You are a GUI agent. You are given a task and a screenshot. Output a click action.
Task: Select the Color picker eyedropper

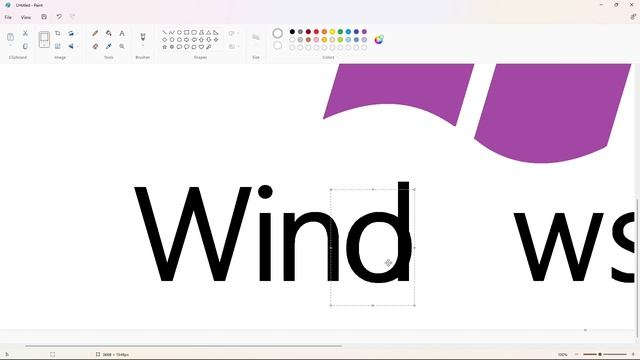point(109,46)
